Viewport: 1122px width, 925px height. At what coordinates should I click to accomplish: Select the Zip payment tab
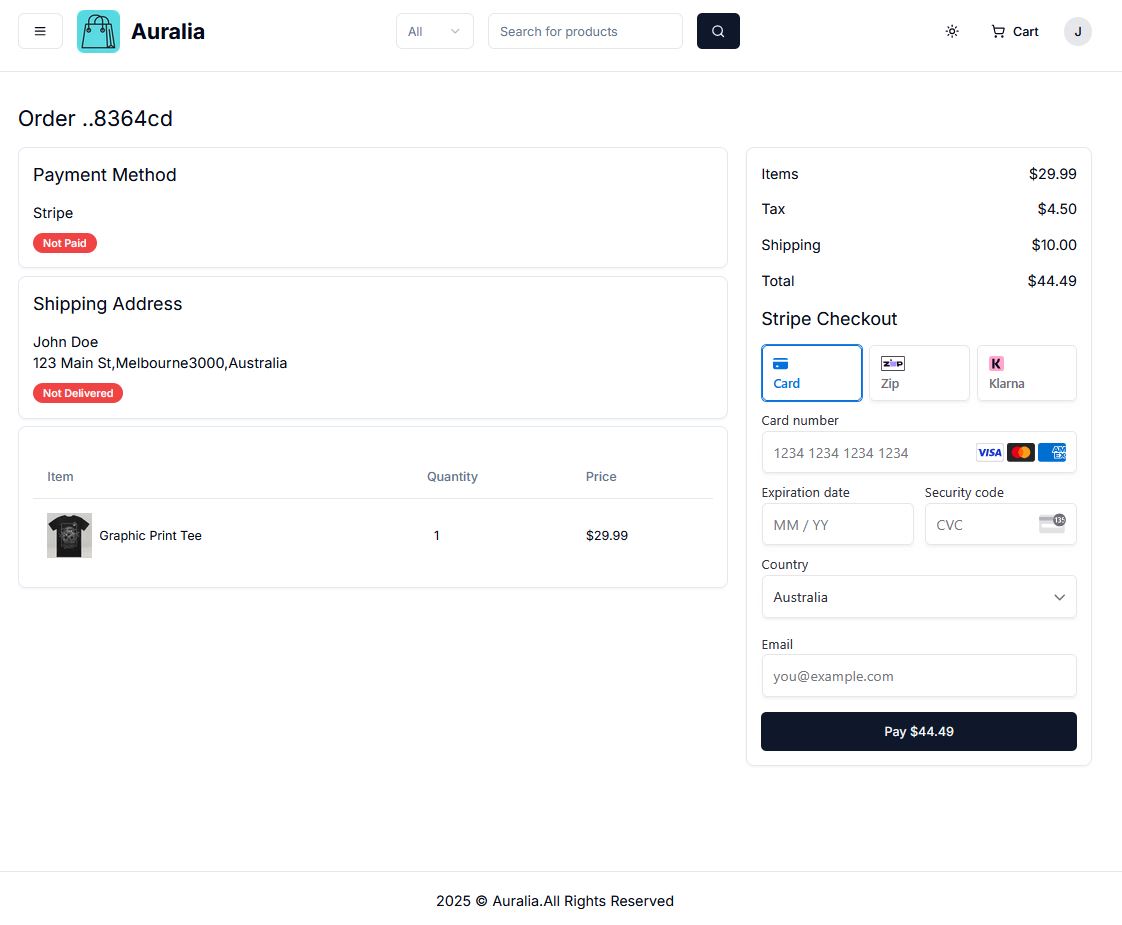919,373
